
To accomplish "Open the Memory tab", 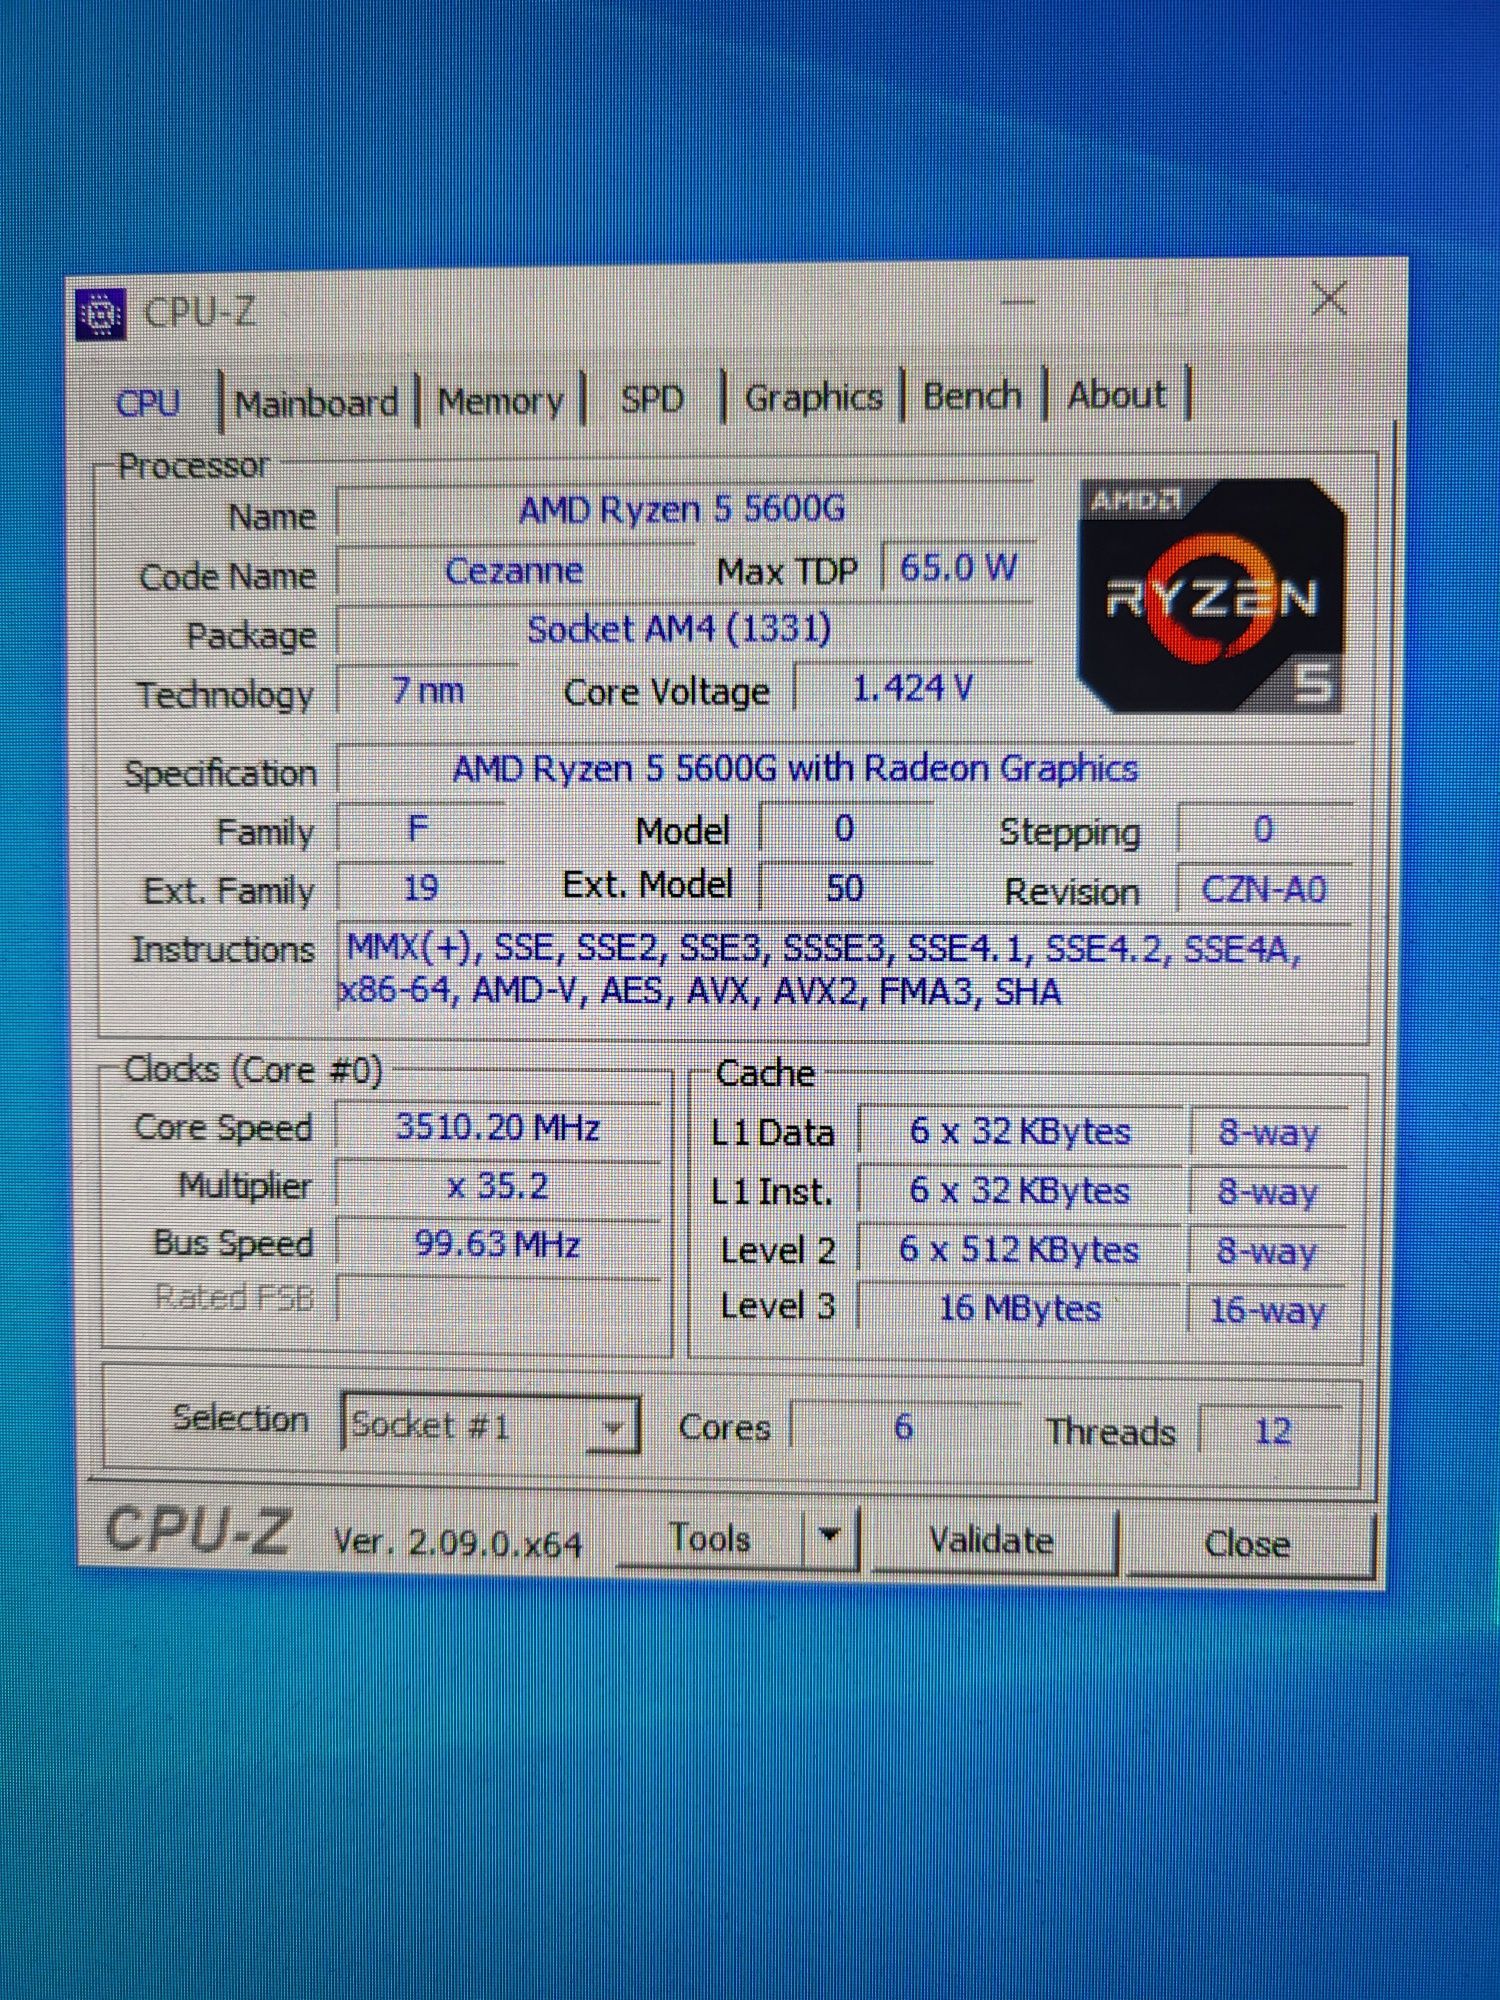I will [500, 401].
